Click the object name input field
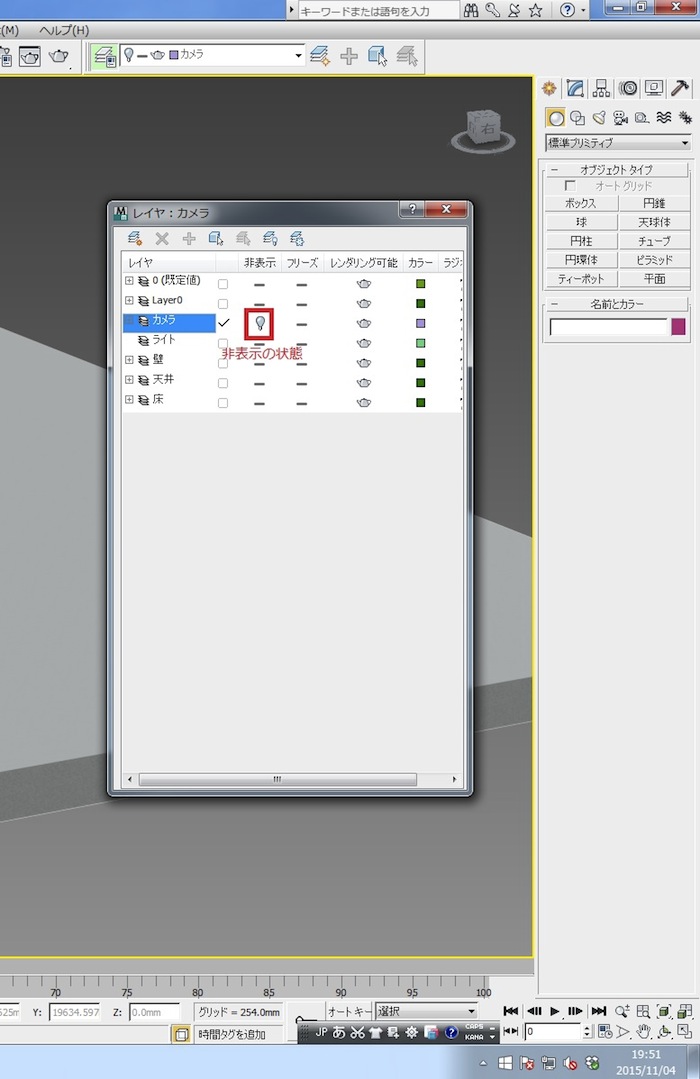Screen dimensions: 700x1079 point(608,327)
